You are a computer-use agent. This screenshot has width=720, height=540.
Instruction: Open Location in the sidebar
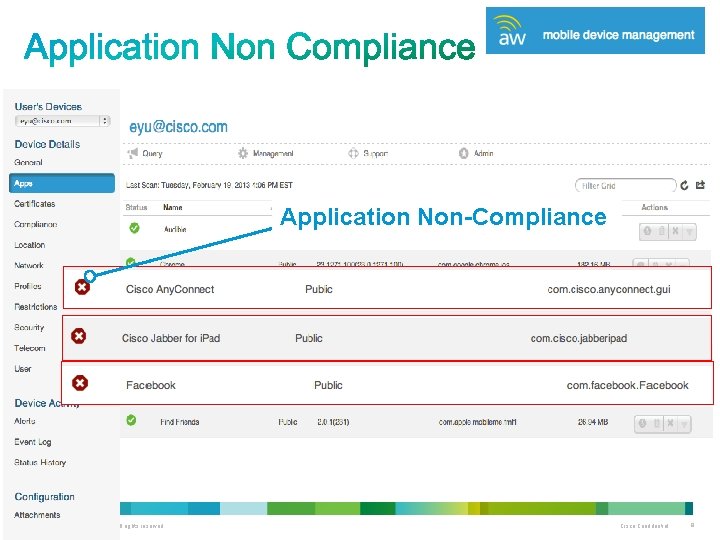(29, 245)
